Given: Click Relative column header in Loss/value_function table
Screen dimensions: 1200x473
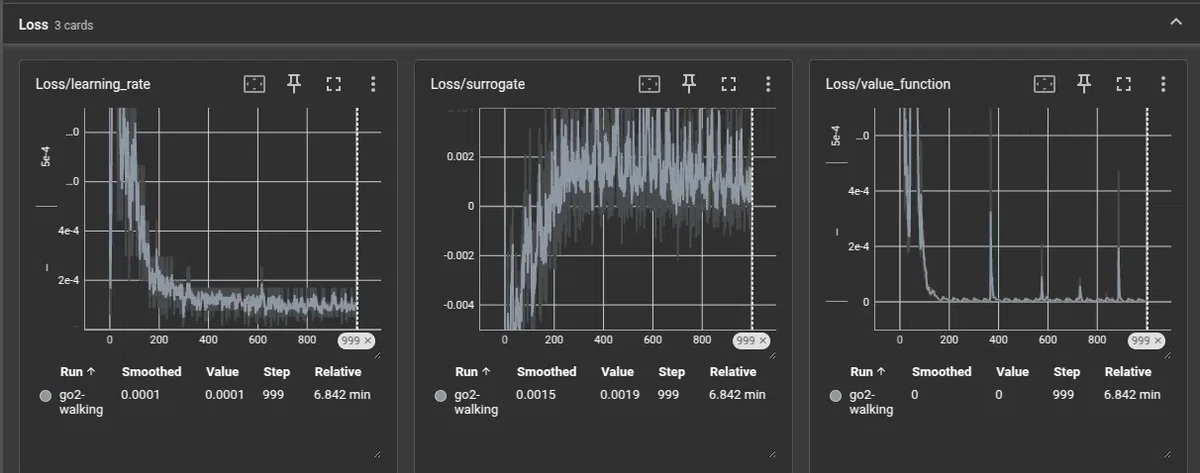Looking at the screenshot, I should point(1128,372).
